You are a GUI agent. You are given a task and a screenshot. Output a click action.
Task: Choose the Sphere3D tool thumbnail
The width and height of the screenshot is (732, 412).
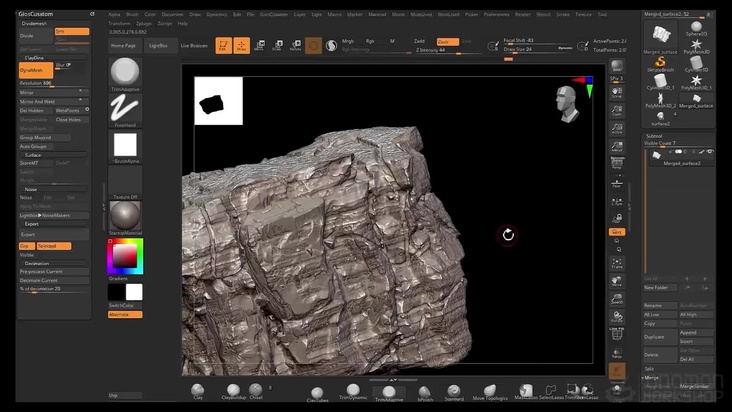(696, 28)
